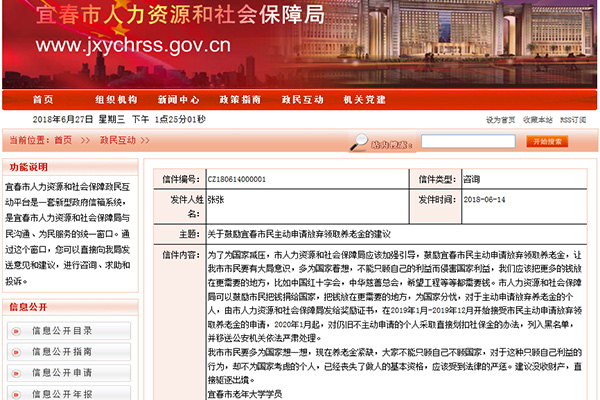
Task: Click 政民互动 in the breadcrumb path
Action: tap(117, 141)
